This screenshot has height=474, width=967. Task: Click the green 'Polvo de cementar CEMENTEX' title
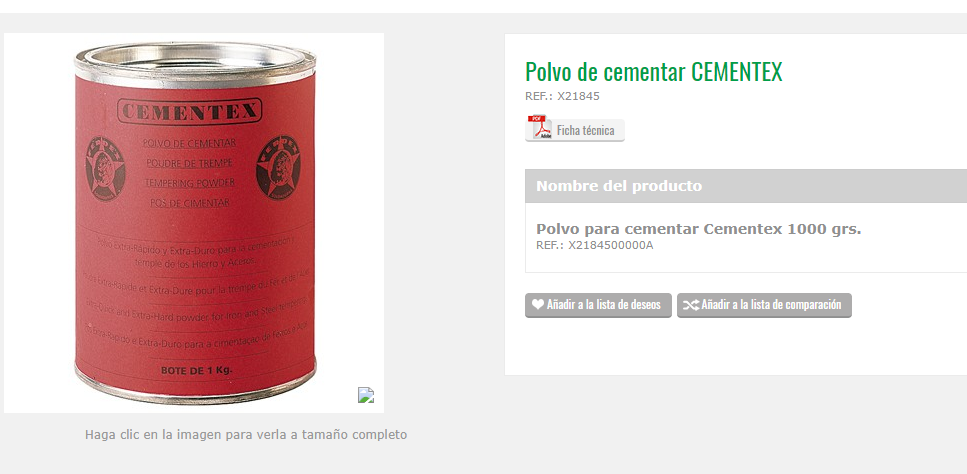pyautogui.click(x=654, y=72)
